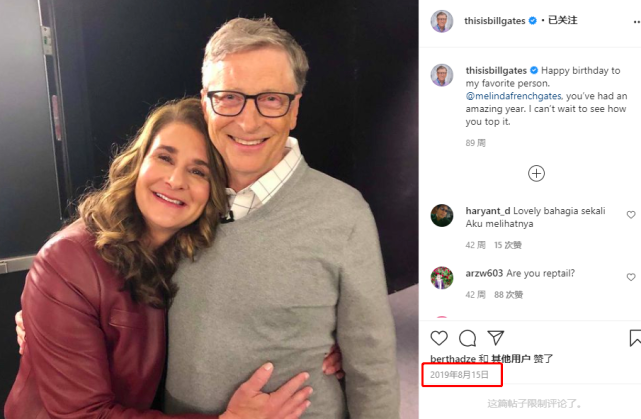The width and height of the screenshot is (641, 419).
Task: Open thisisbillgates username in header
Action: point(496,21)
